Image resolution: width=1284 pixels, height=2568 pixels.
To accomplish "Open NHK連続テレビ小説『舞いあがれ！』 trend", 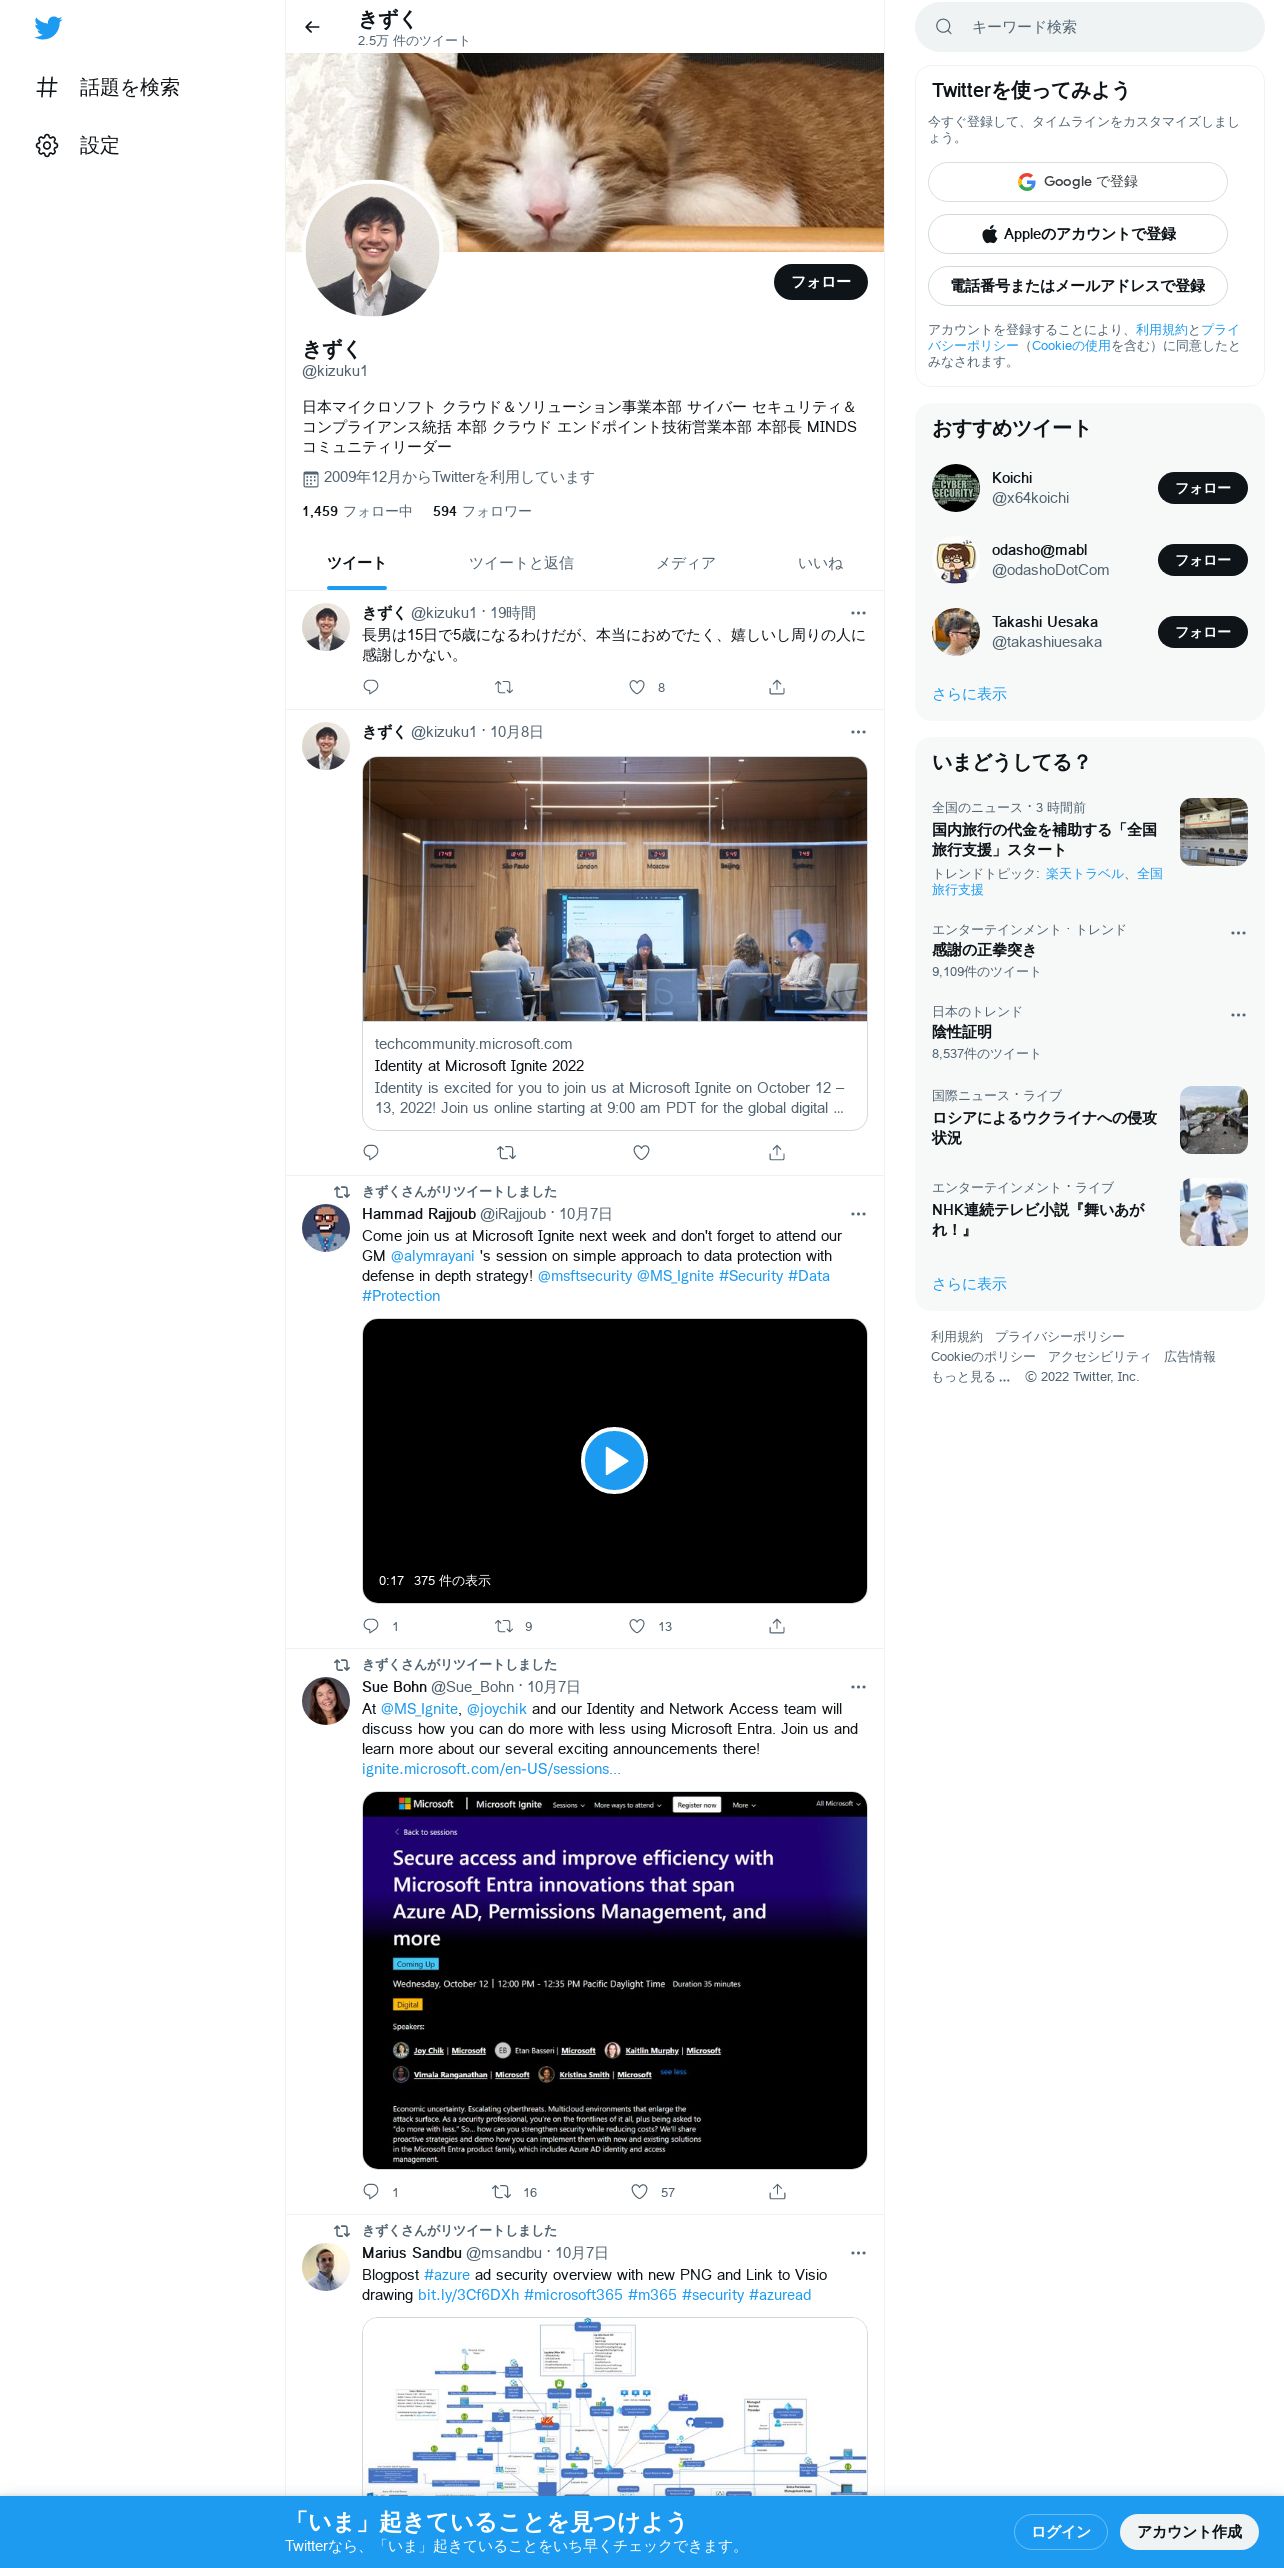I will click(x=1089, y=1212).
